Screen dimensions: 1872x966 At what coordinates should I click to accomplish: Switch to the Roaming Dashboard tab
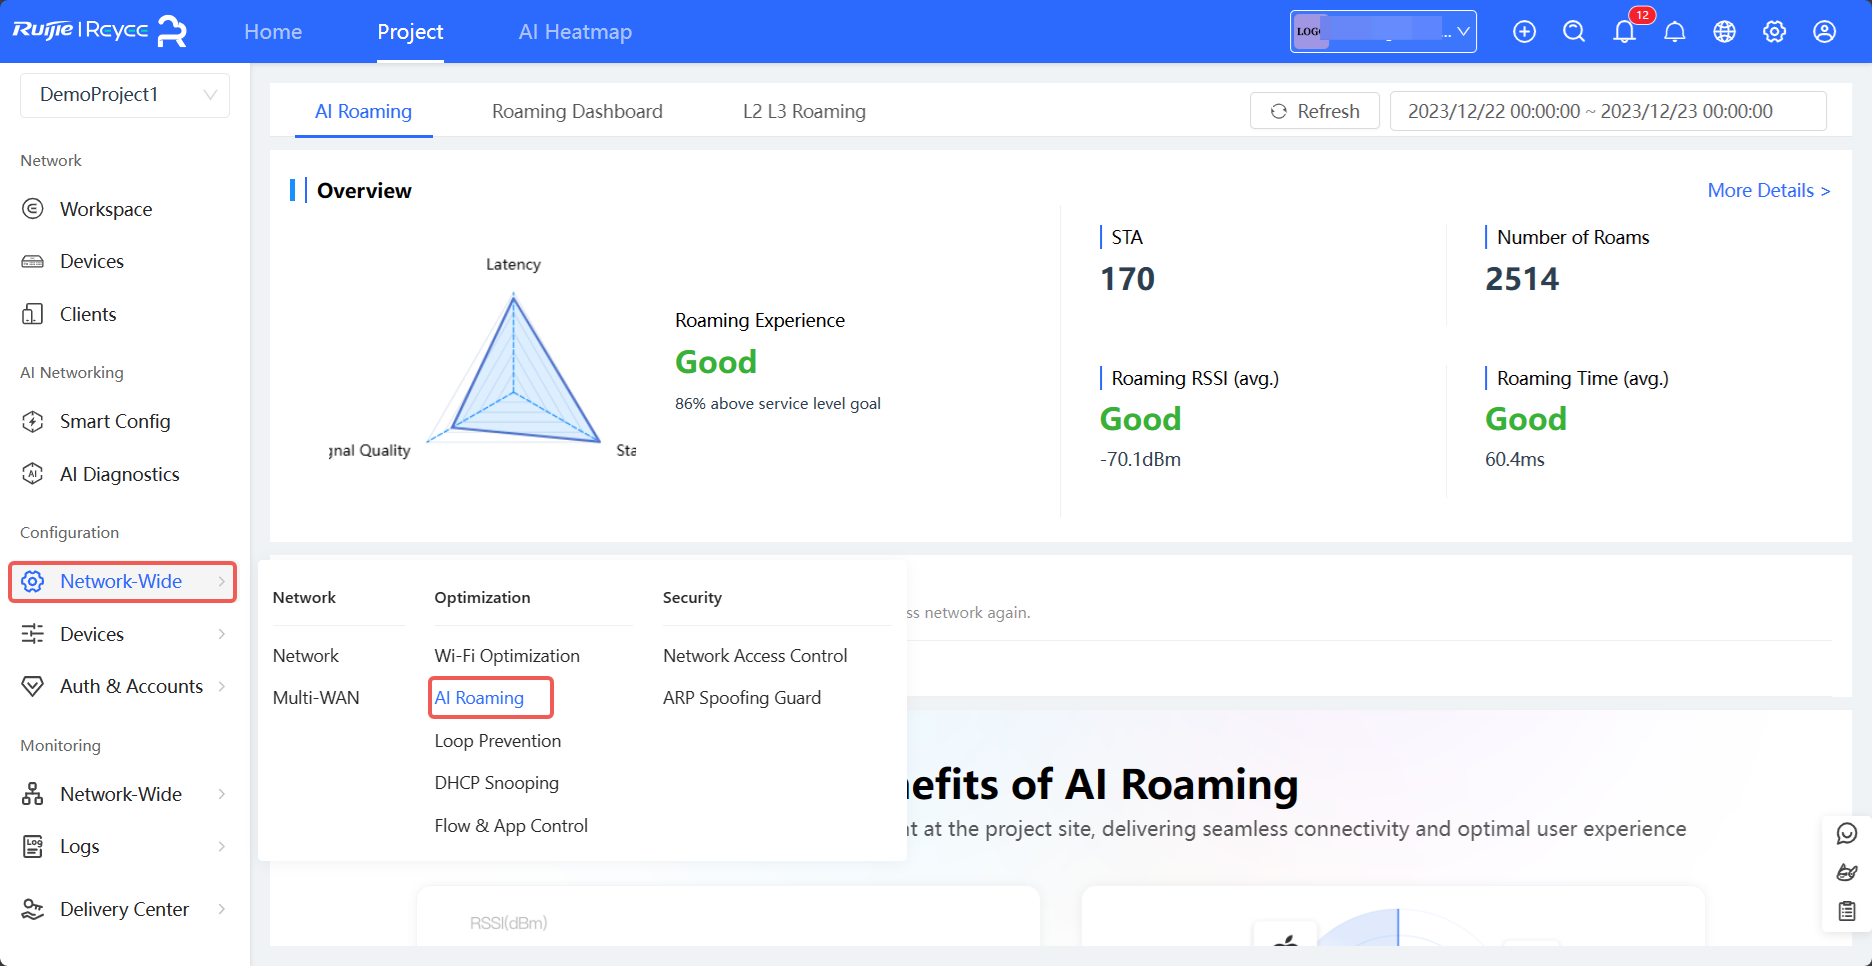577,111
